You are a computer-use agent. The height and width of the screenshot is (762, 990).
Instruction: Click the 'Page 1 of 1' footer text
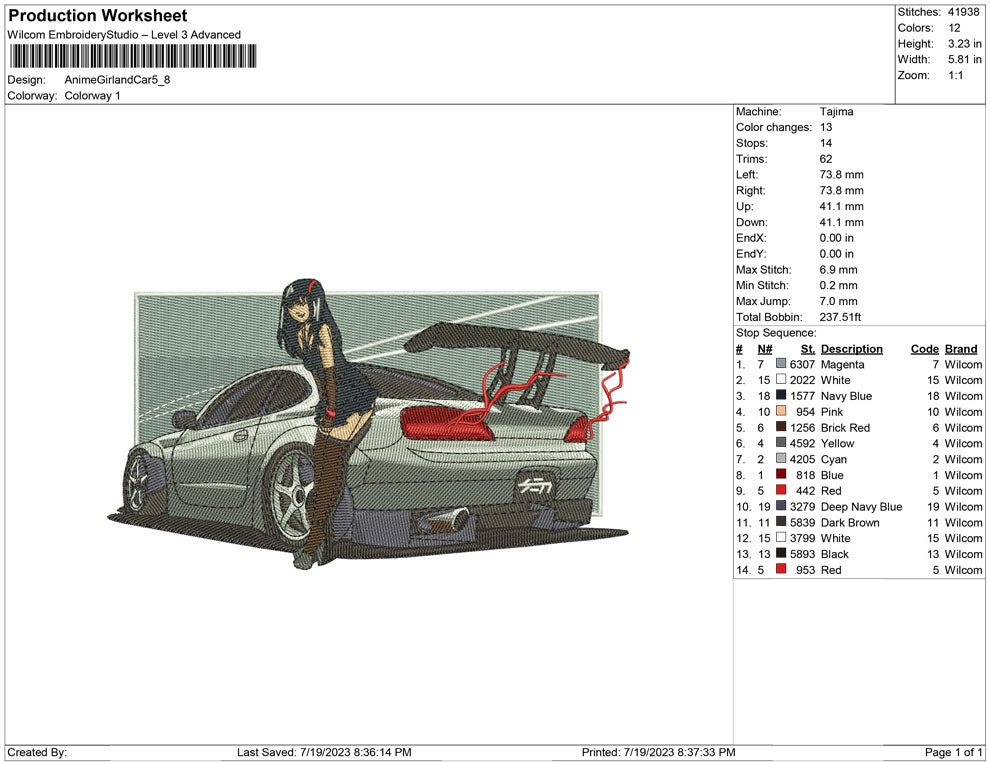pyautogui.click(x=953, y=752)
